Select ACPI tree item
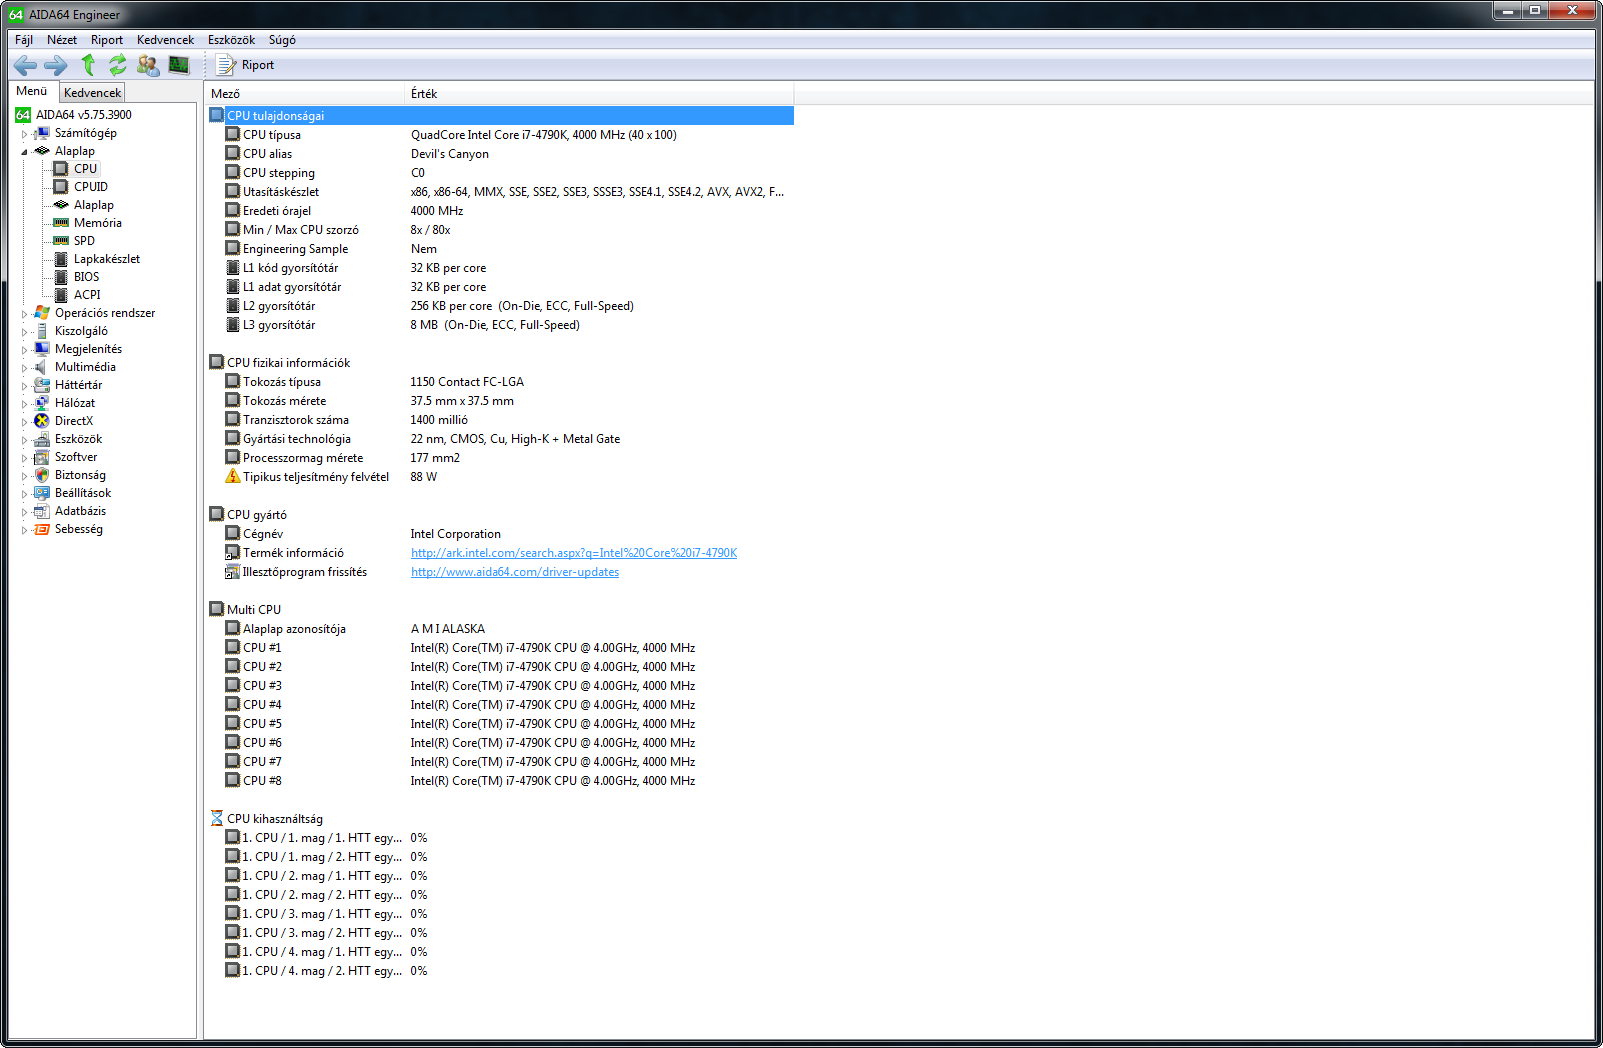The width and height of the screenshot is (1603, 1048). pyautogui.click(x=87, y=295)
